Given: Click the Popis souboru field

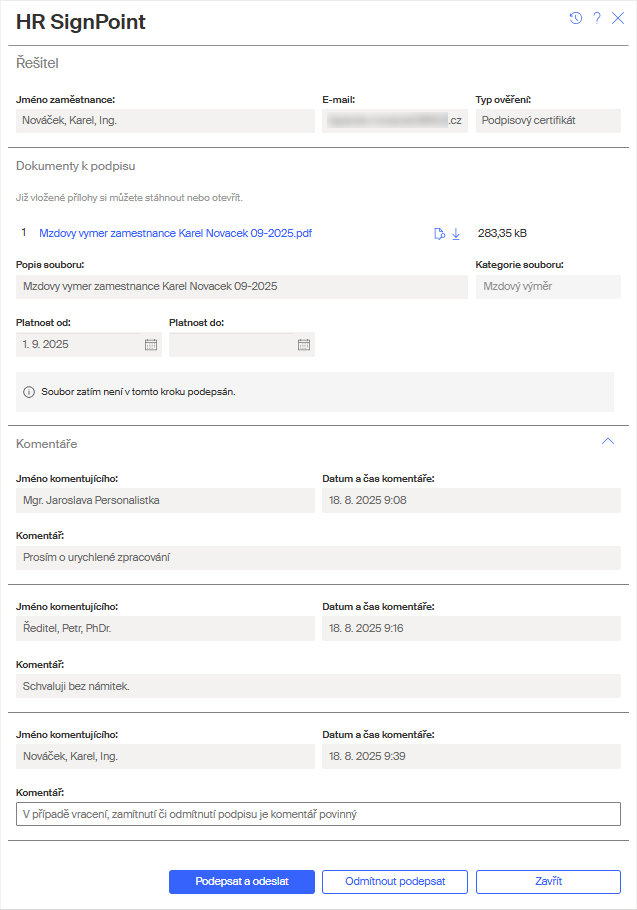Looking at the screenshot, I should tap(241, 286).
